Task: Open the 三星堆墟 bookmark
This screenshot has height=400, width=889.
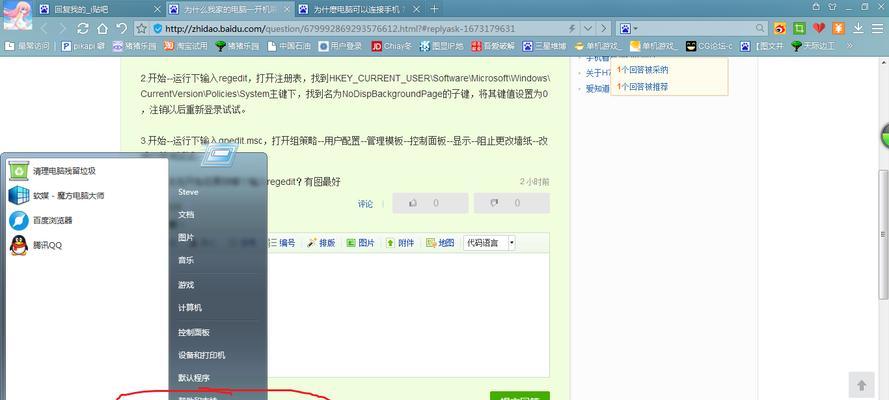Action: click(544, 46)
